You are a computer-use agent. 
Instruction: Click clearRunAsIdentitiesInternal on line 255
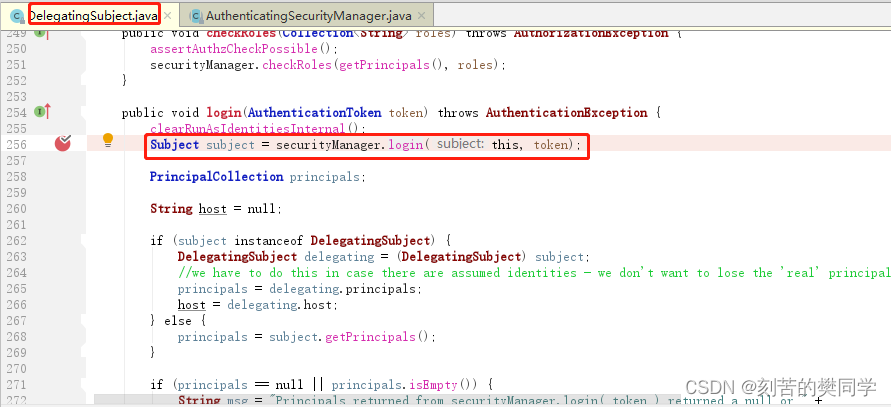click(x=248, y=128)
